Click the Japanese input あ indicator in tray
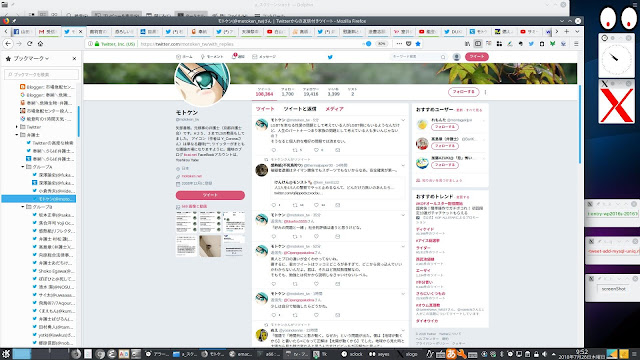The width and height of the screenshot is (640, 360). coord(451,354)
